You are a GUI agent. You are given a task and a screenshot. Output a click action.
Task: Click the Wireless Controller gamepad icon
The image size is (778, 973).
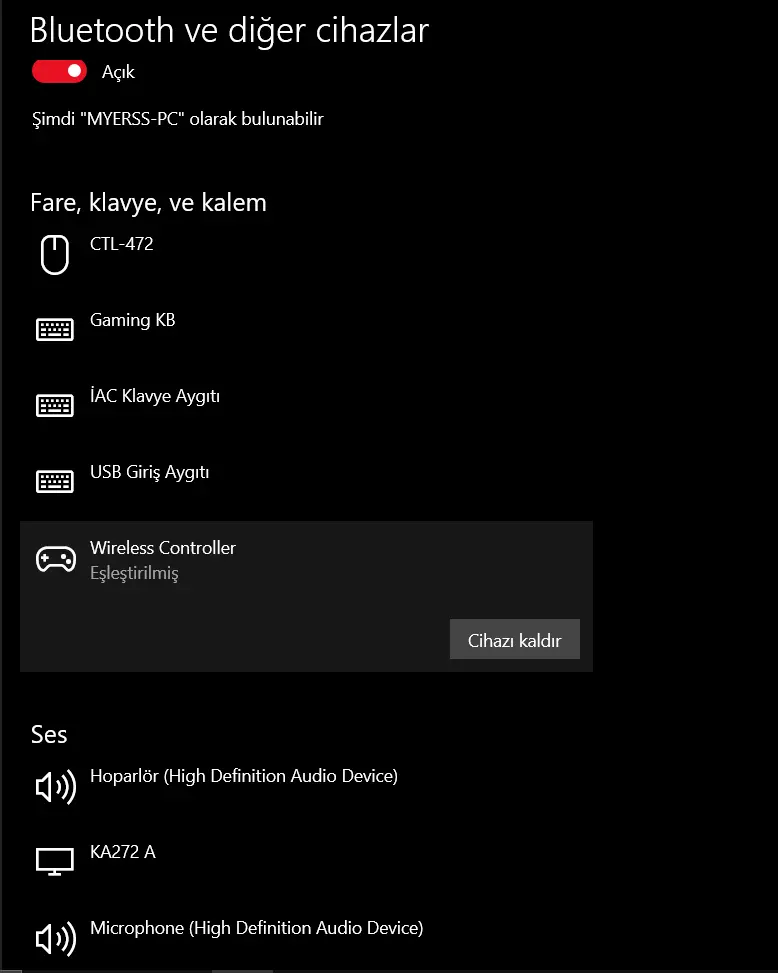point(56,559)
